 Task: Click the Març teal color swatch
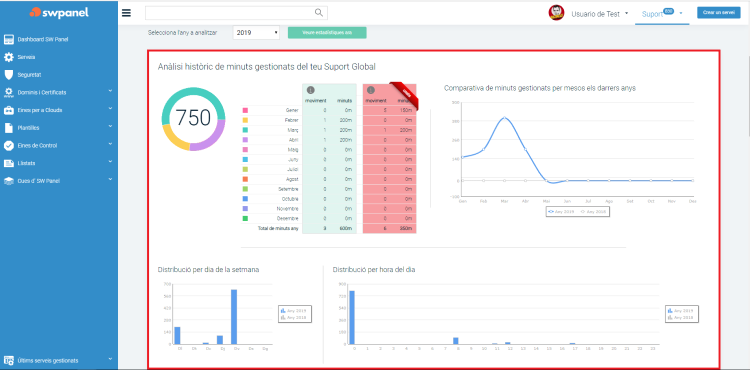[x=245, y=130]
